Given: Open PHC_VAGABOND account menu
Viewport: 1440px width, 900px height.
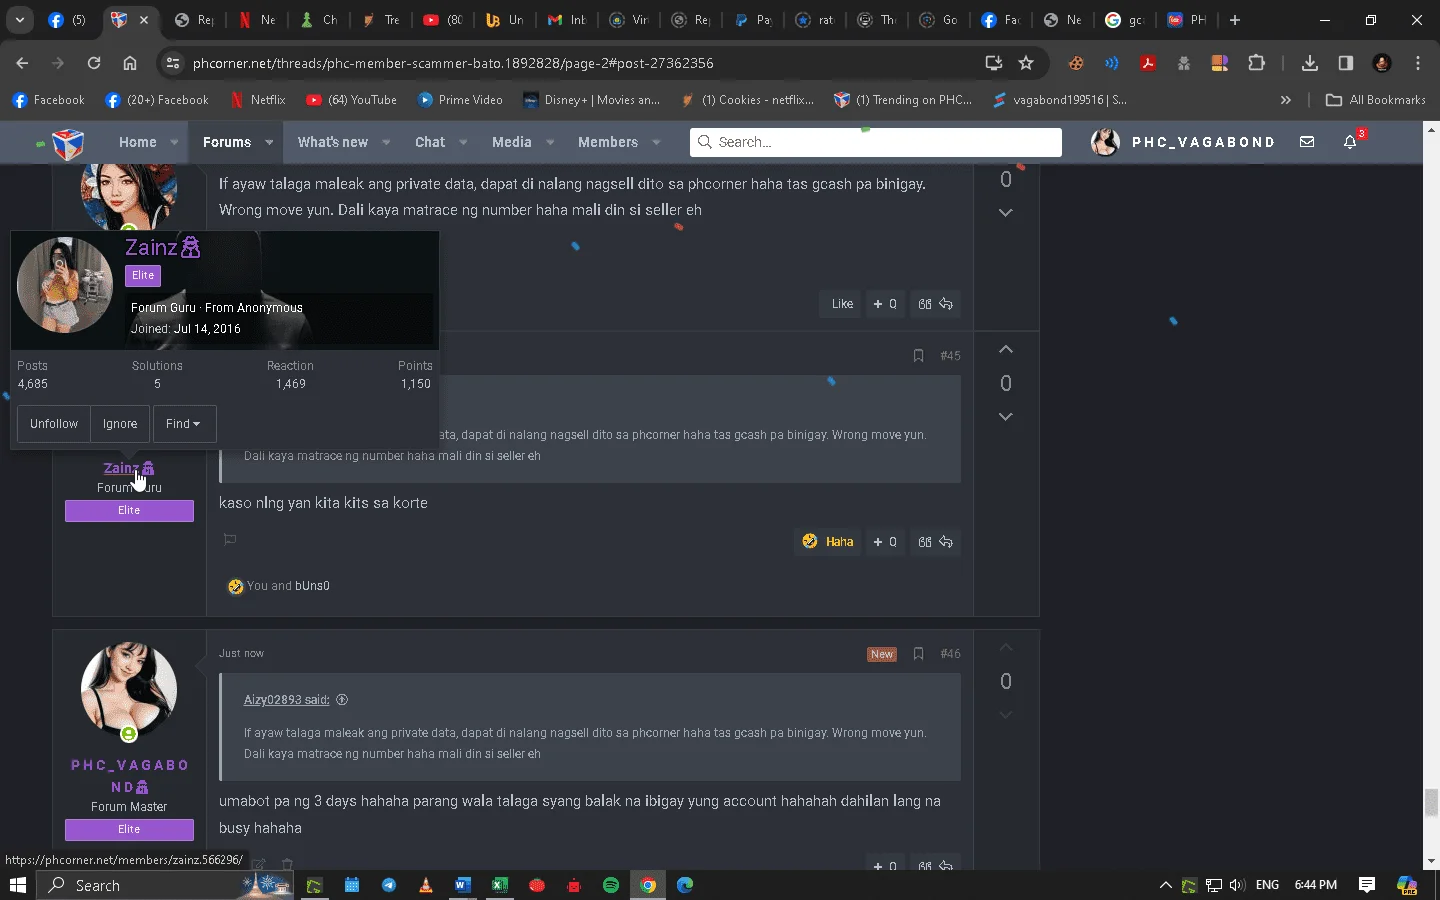Looking at the screenshot, I should click(x=1184, y=142).
